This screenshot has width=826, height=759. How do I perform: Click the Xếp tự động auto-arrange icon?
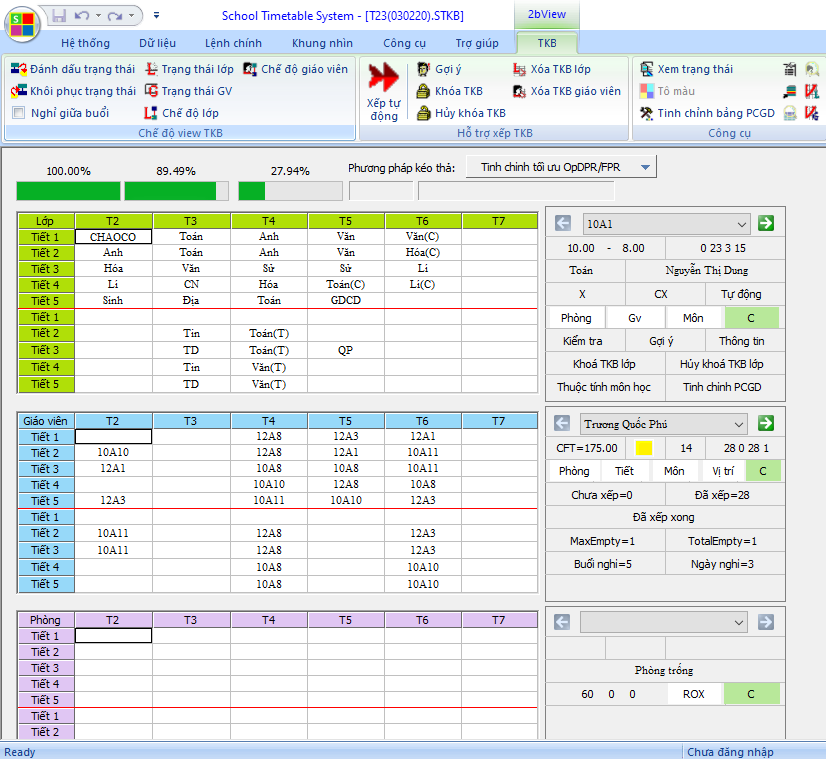click(382, 88)
